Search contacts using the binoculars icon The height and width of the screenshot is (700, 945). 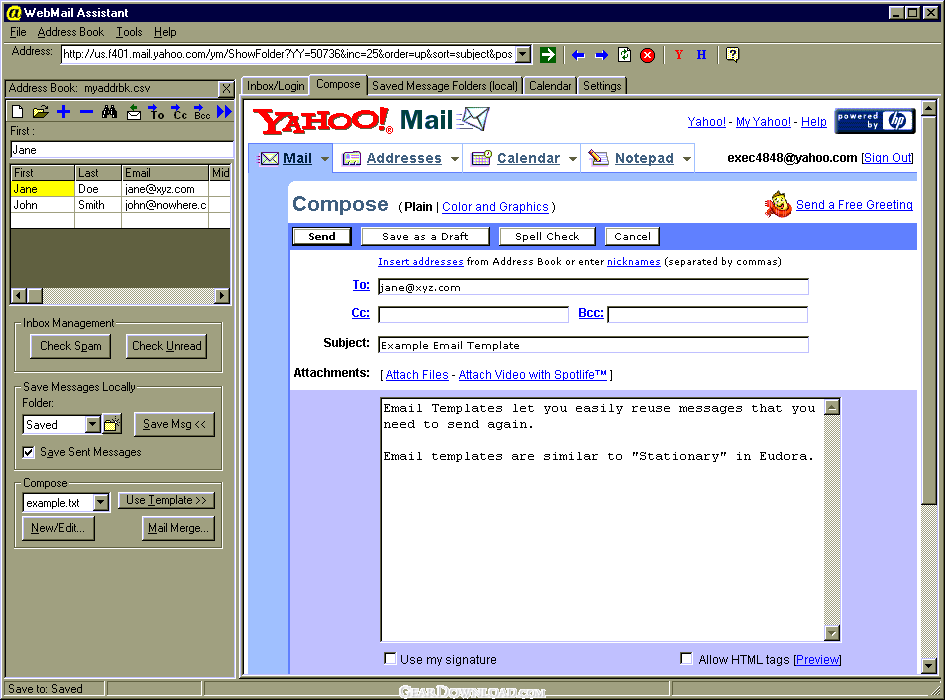tap(109, 112)
